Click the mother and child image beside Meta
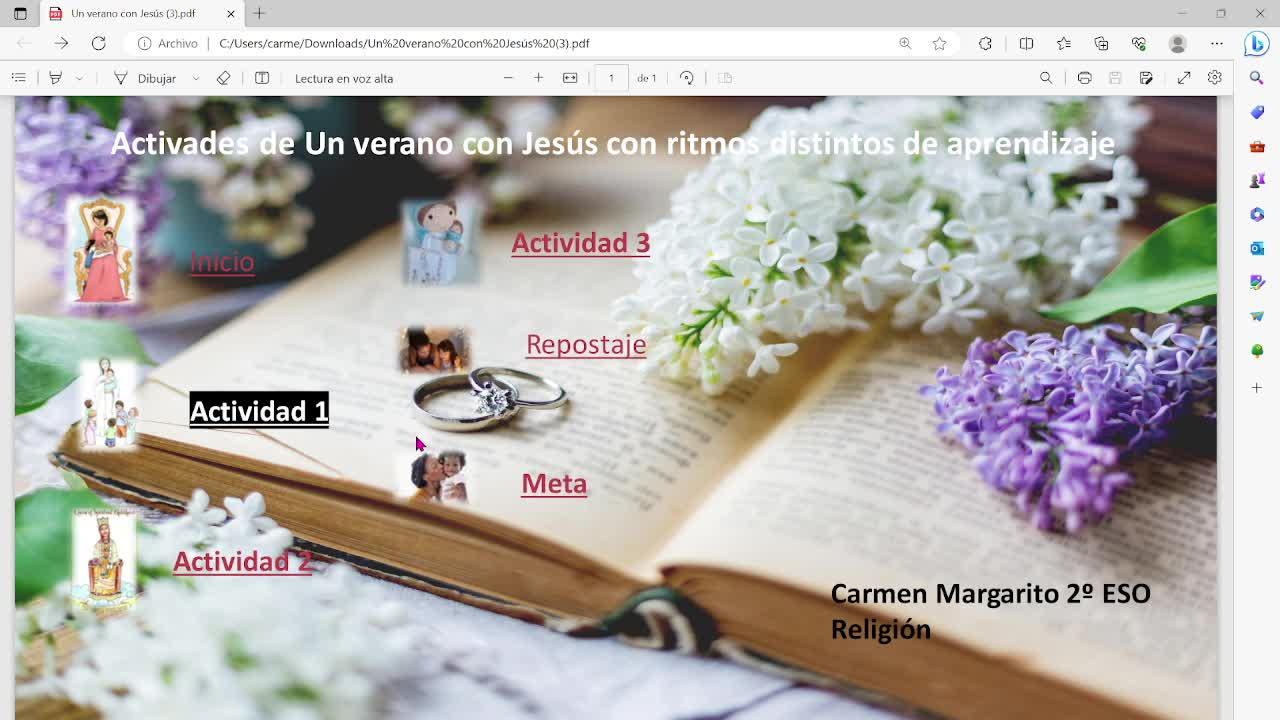 pos(438,475)
